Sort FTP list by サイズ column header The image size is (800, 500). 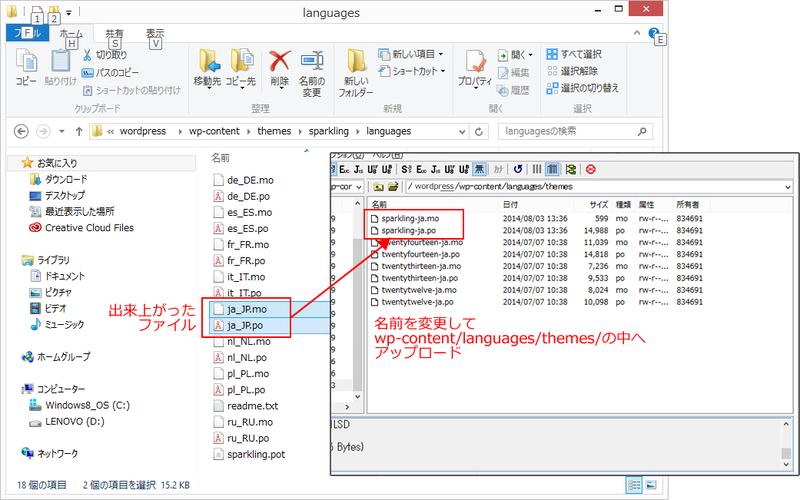598,205
